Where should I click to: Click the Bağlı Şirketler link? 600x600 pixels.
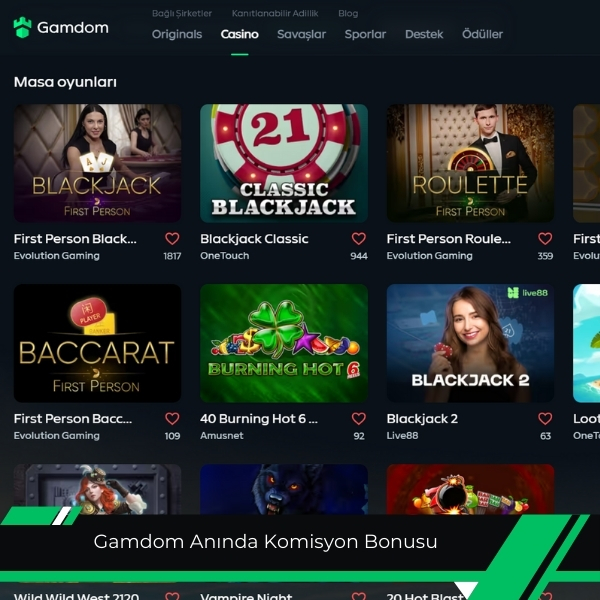pos(182,13)
